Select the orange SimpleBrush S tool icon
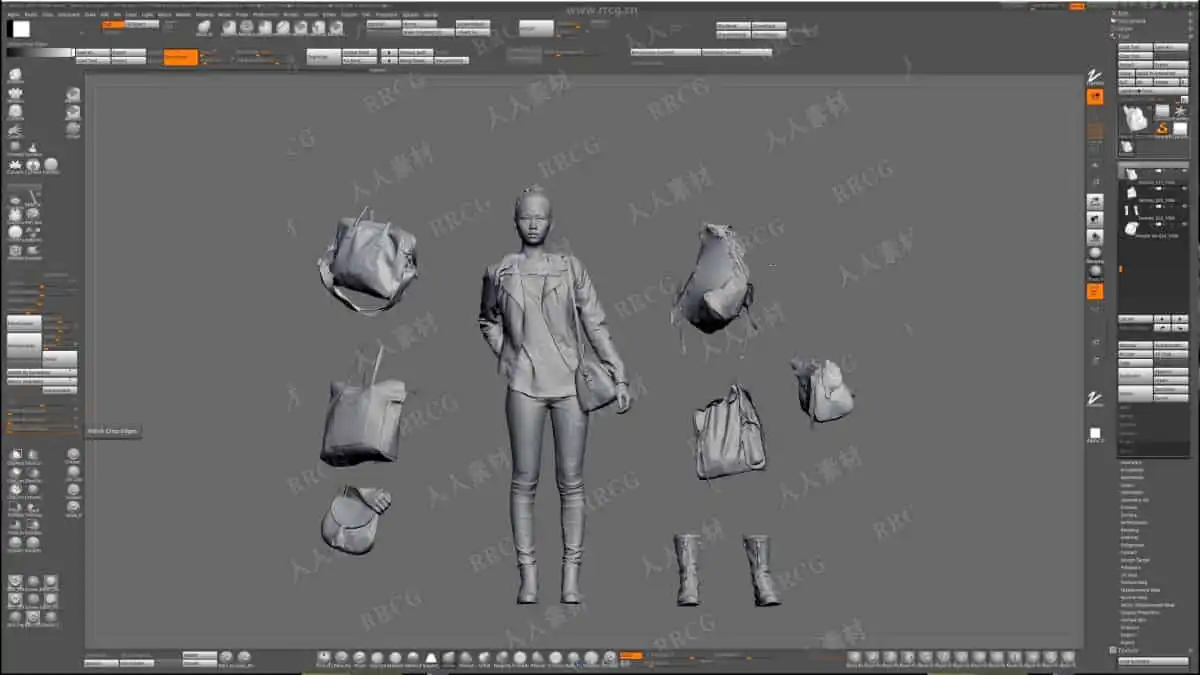 [1162, 129]
